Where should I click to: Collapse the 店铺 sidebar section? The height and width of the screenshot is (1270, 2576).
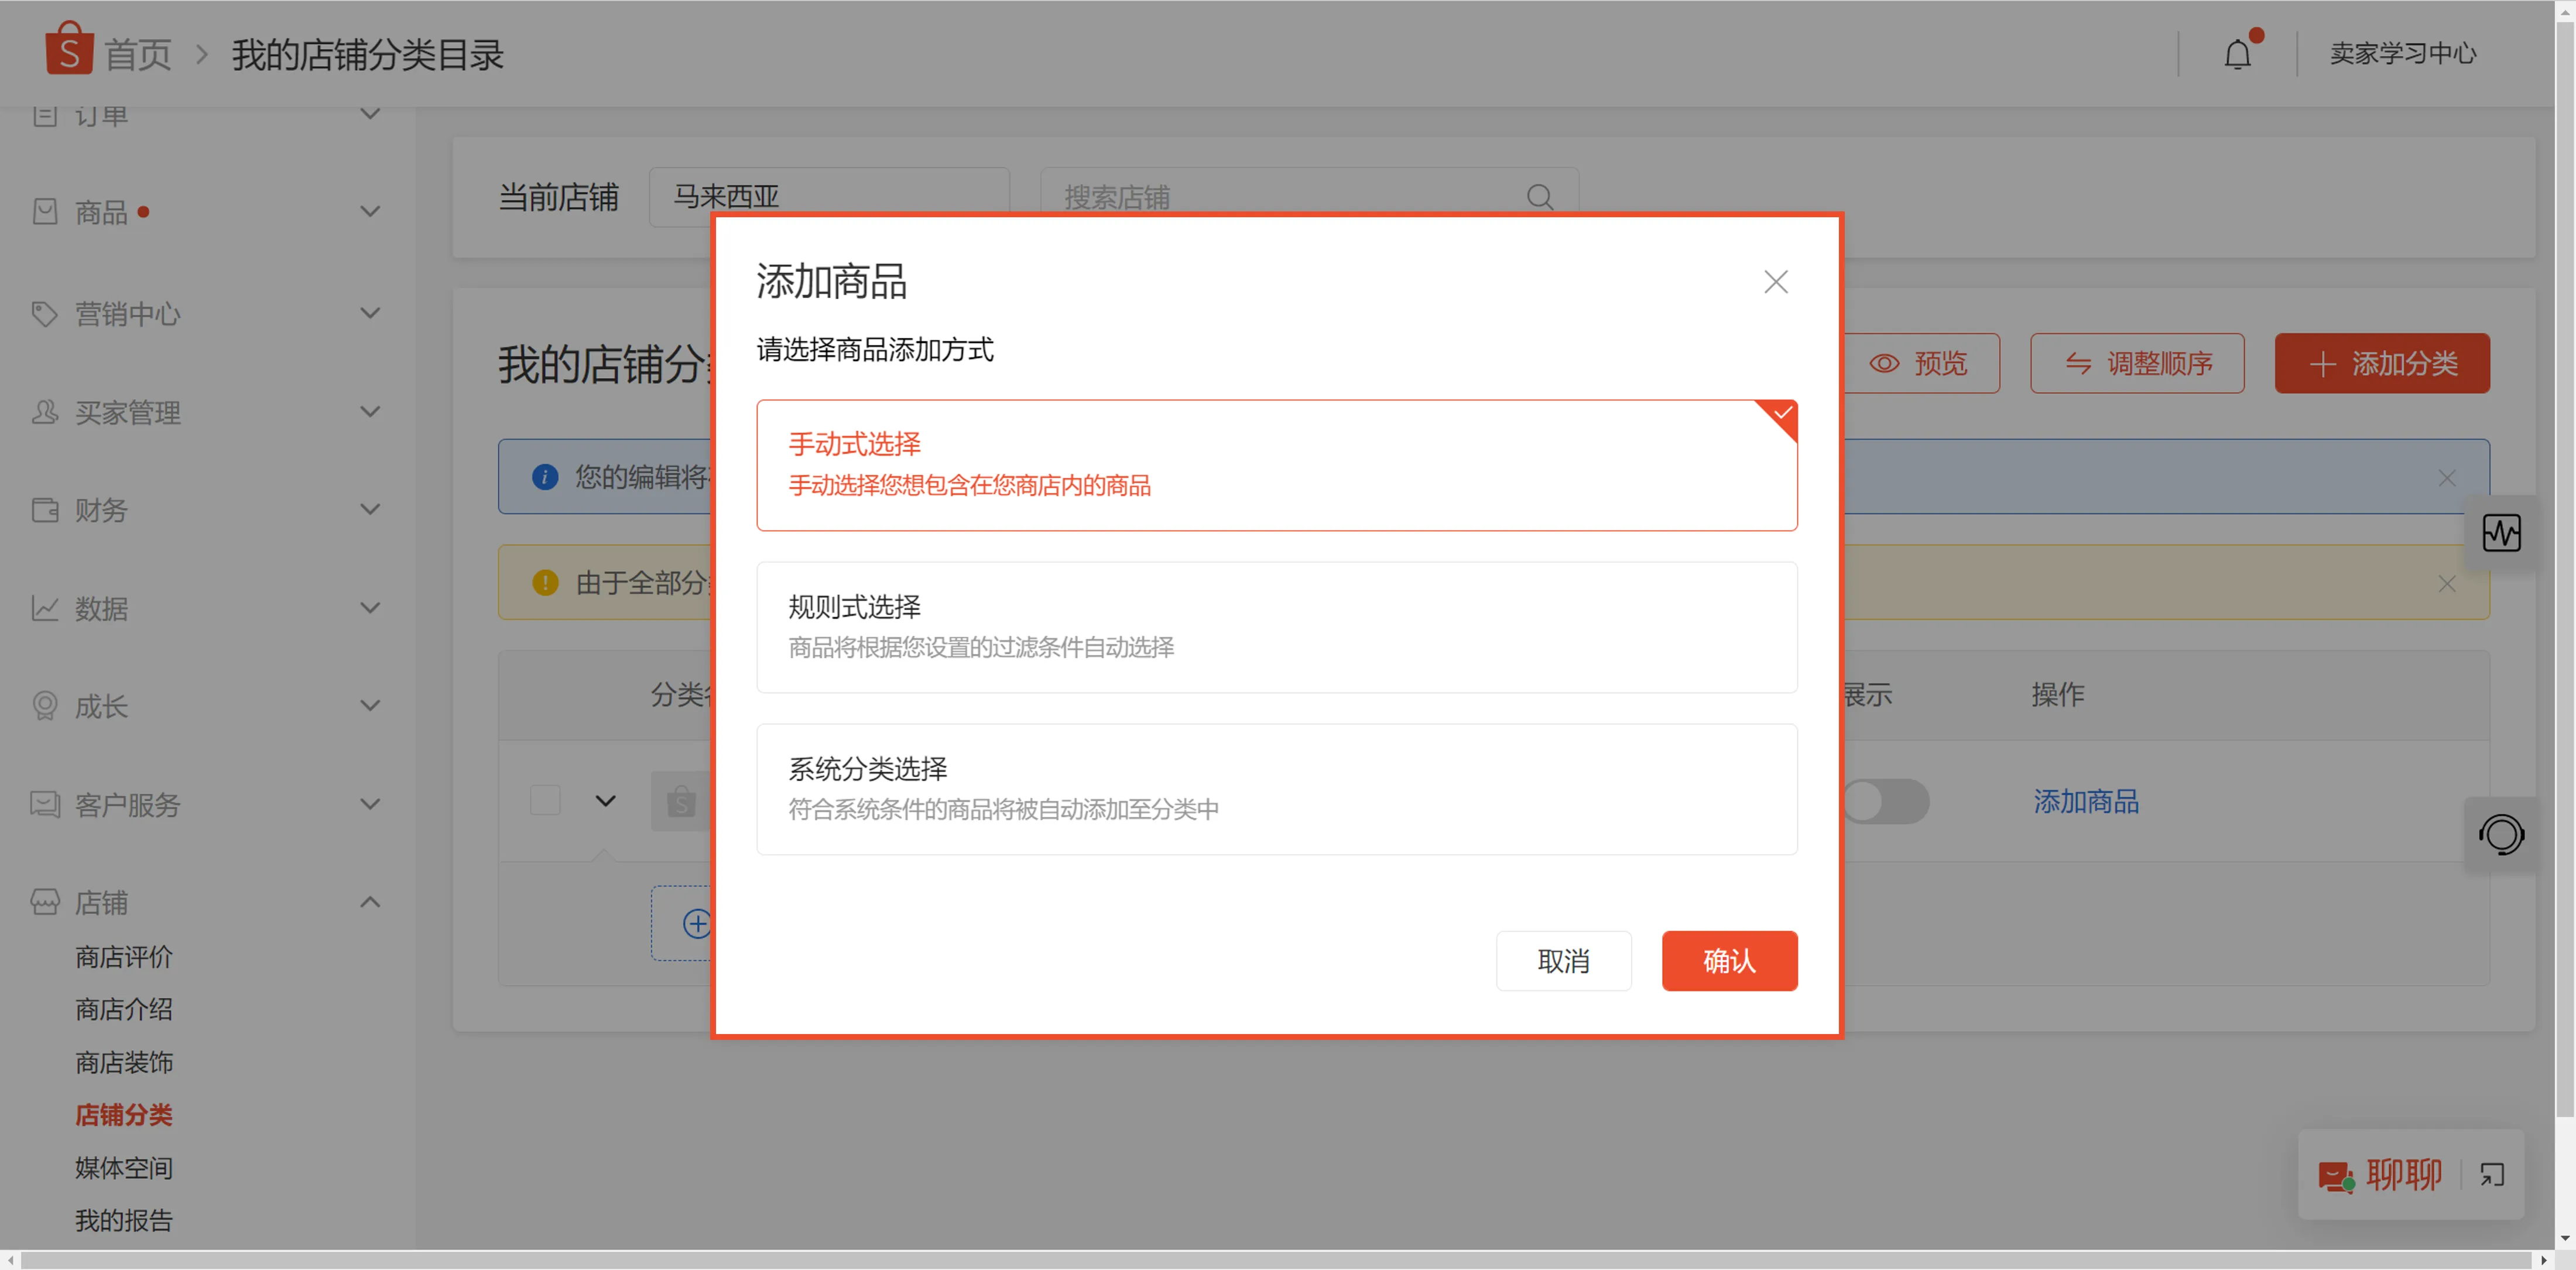pos(369,901)
